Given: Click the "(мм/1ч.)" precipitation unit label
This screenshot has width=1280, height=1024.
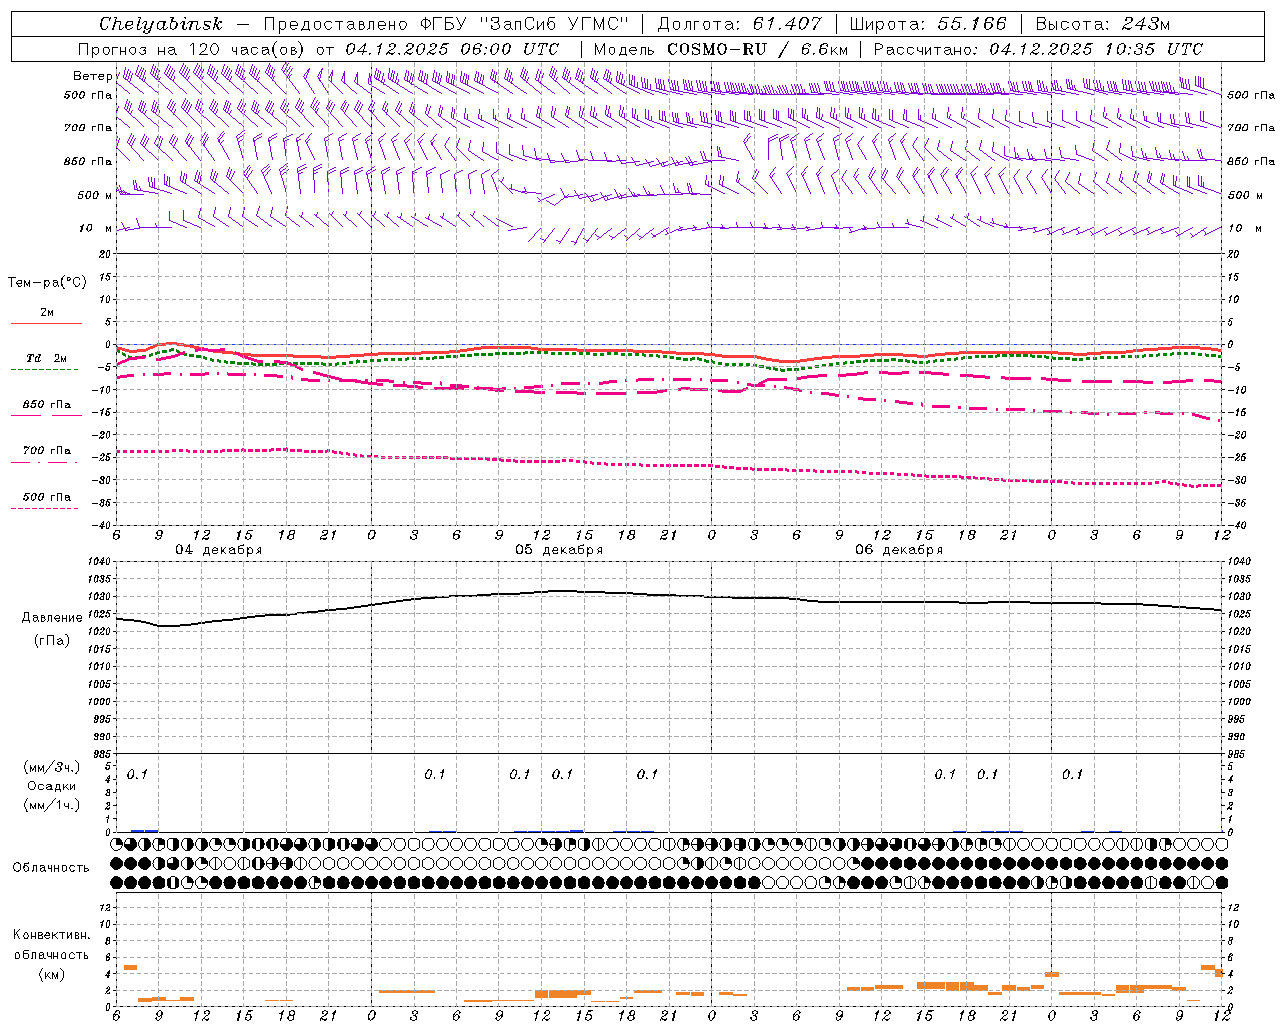Looking at the screenshot, I should (52, 805).
